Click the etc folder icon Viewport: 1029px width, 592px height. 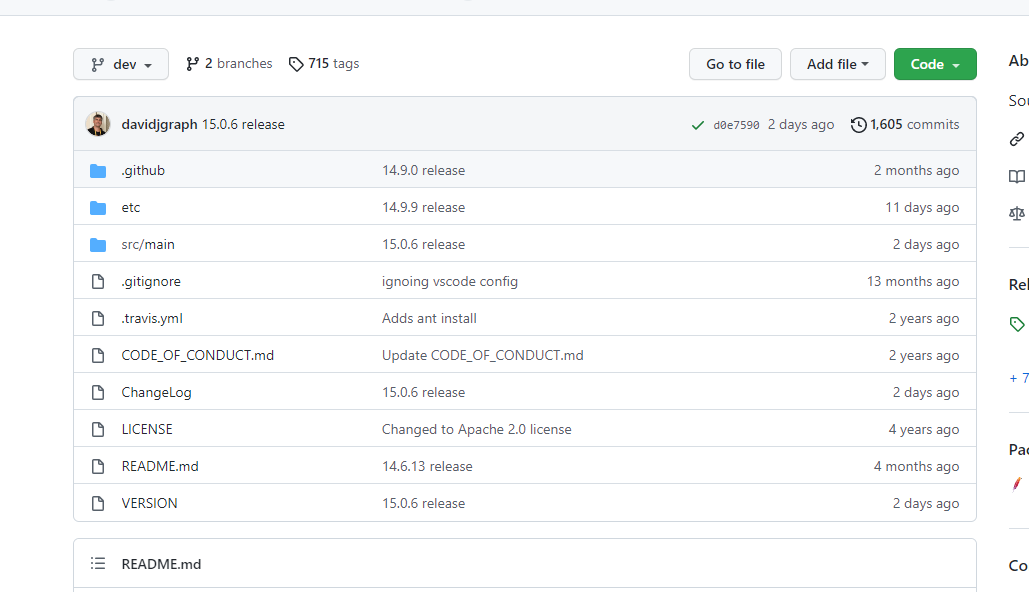pyautogui.click(x=98, y=207)
